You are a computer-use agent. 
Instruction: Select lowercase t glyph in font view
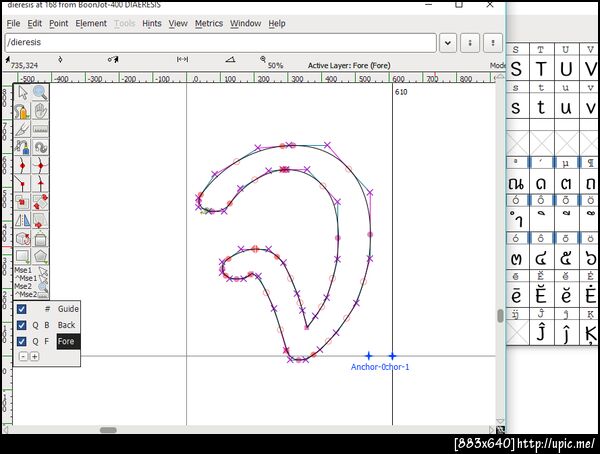coord(541,107)
